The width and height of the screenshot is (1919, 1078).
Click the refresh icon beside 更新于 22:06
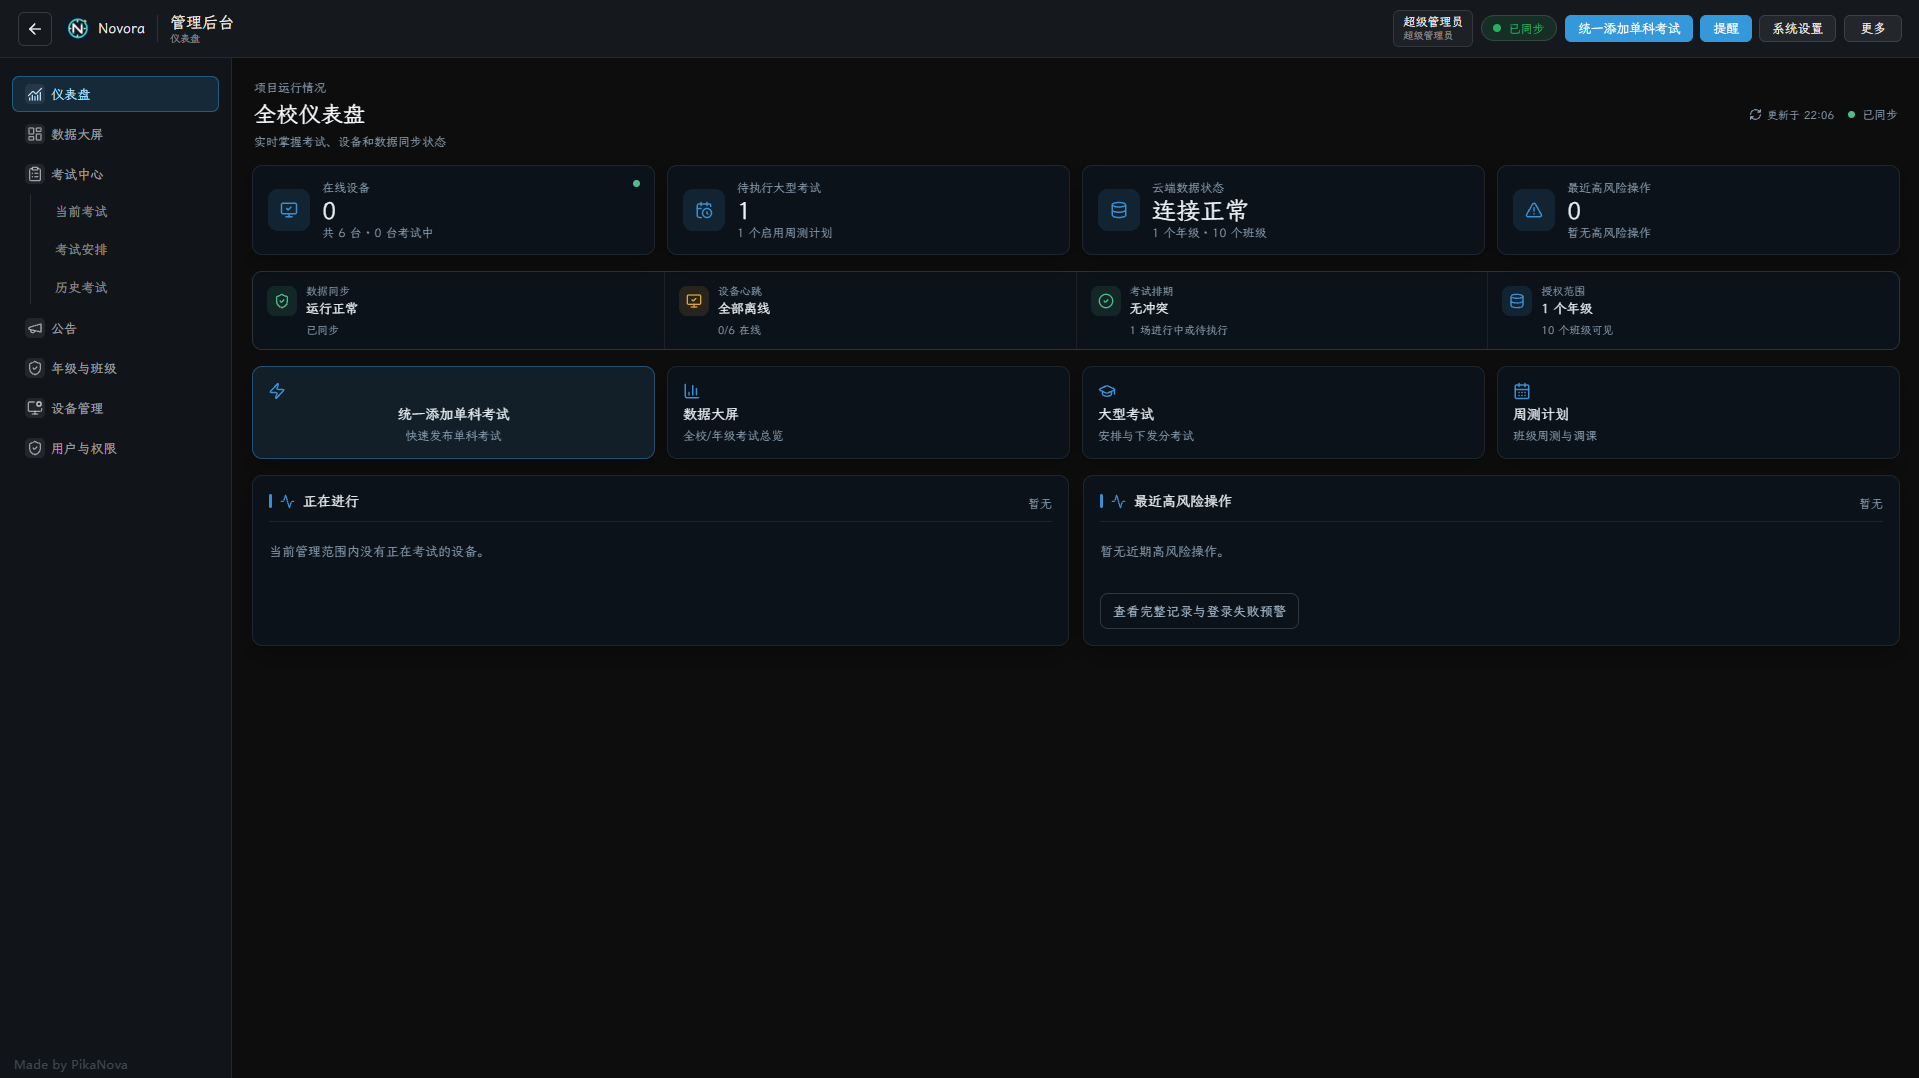(x=1755, y=115)
